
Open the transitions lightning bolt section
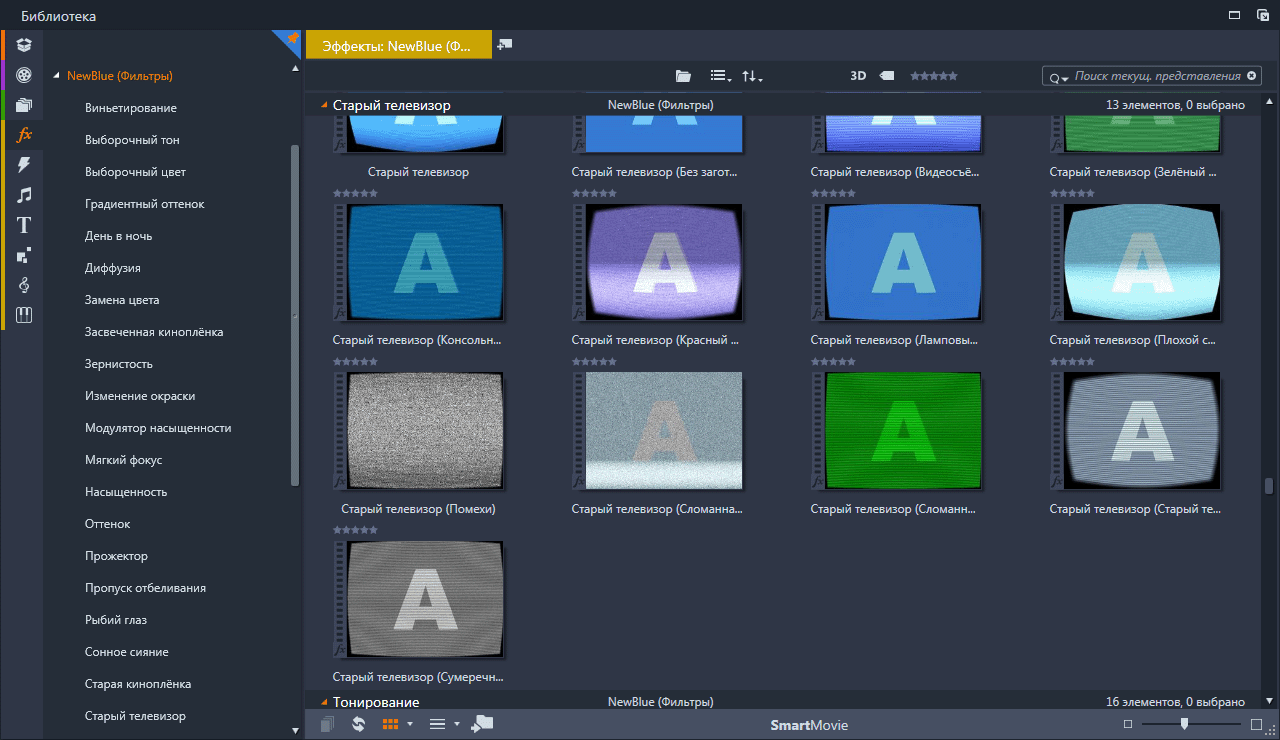tap(24, 164)
